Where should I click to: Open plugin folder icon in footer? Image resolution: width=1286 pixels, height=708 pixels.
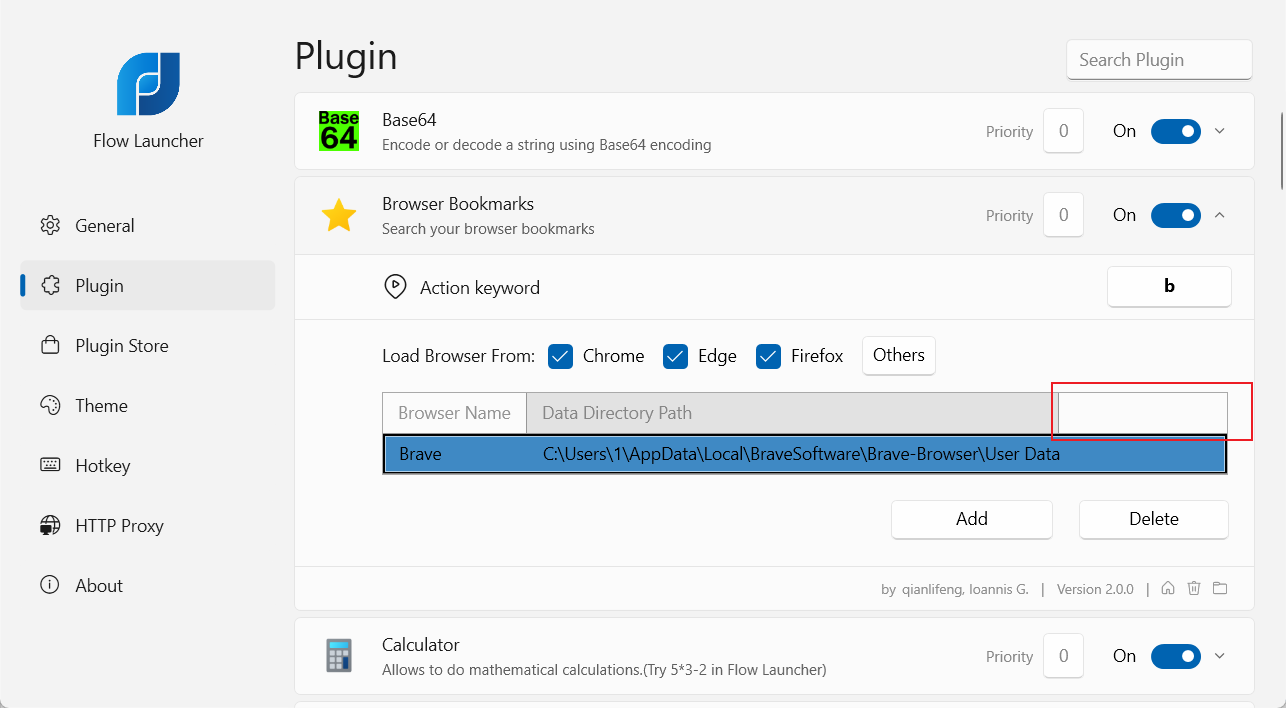coord(1220,589)
